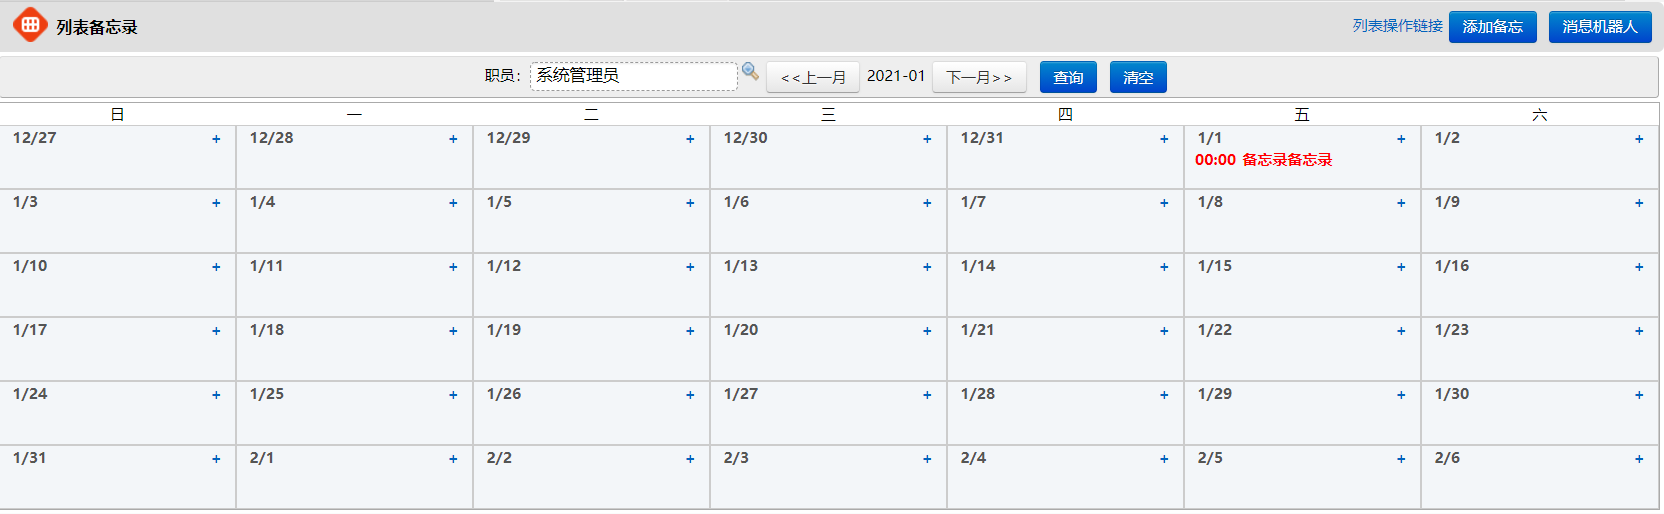Add memo on 1/27 with plus icon
The width and height of the screenshot is (1664, 514).
pyautogui.click(x=927, y=395)
